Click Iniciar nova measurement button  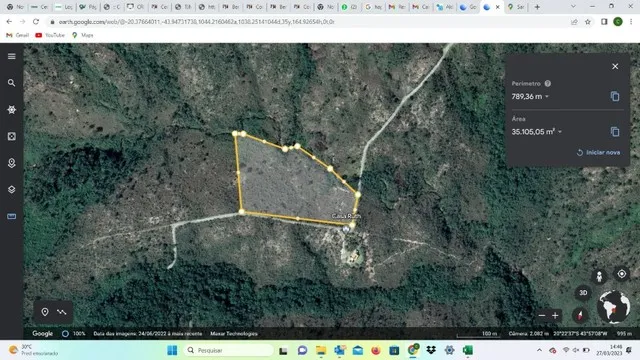[598, 152]
